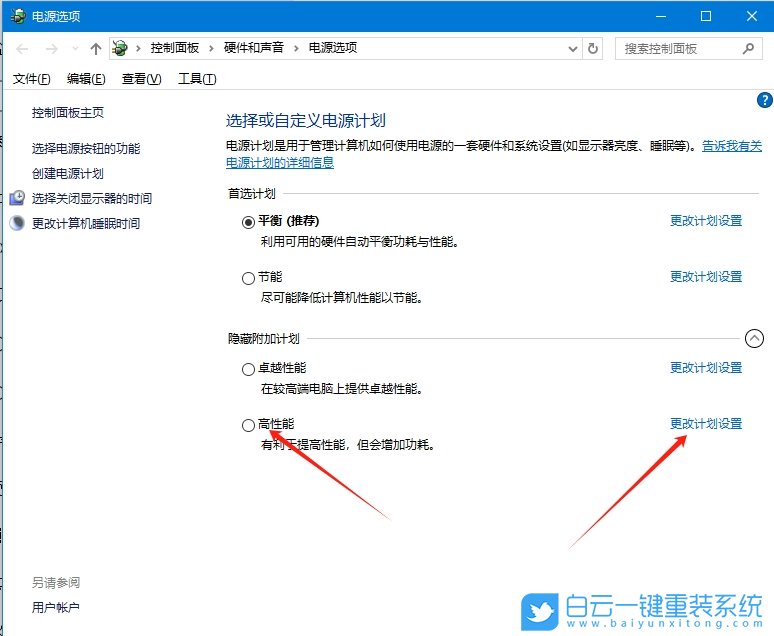This screenshot has width=774, height=636.
Task: Collapse the 隐藏附加计划 section
Action: (754, 338)
